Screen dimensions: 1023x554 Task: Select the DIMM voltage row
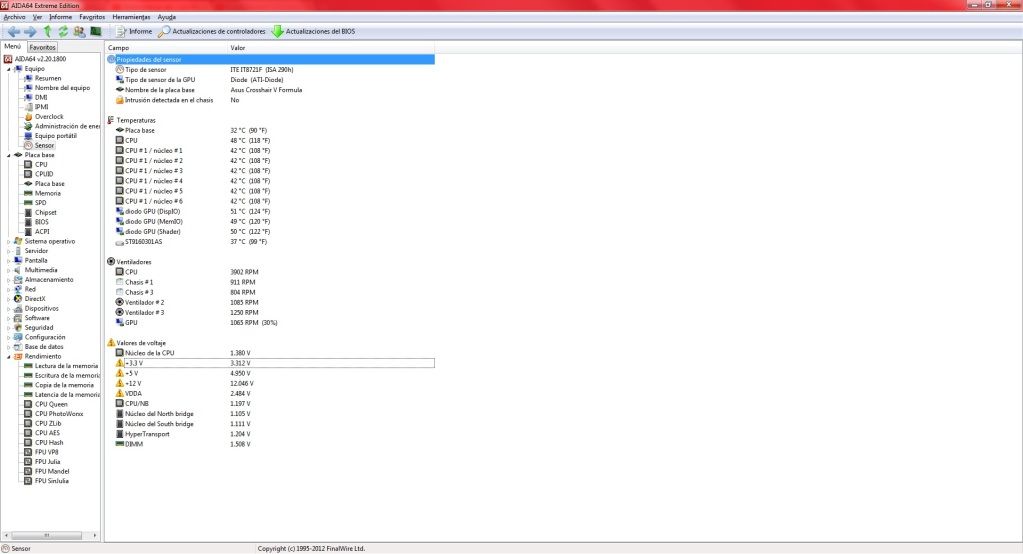[x=271, y=444]
